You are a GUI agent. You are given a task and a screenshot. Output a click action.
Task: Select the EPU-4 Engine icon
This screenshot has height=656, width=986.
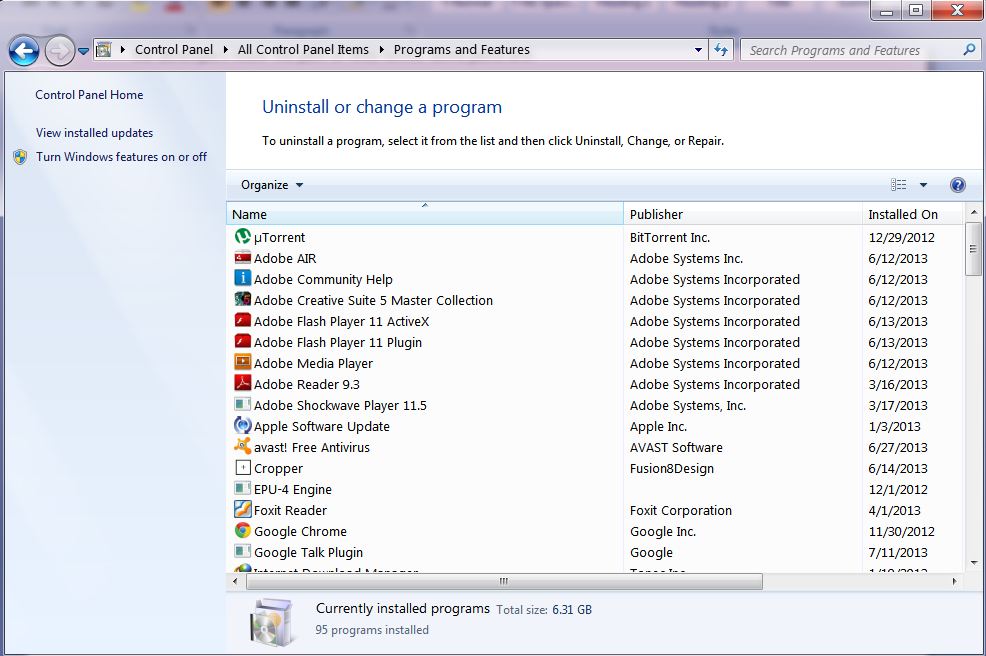pyautogui.click(x=243, y=489)
